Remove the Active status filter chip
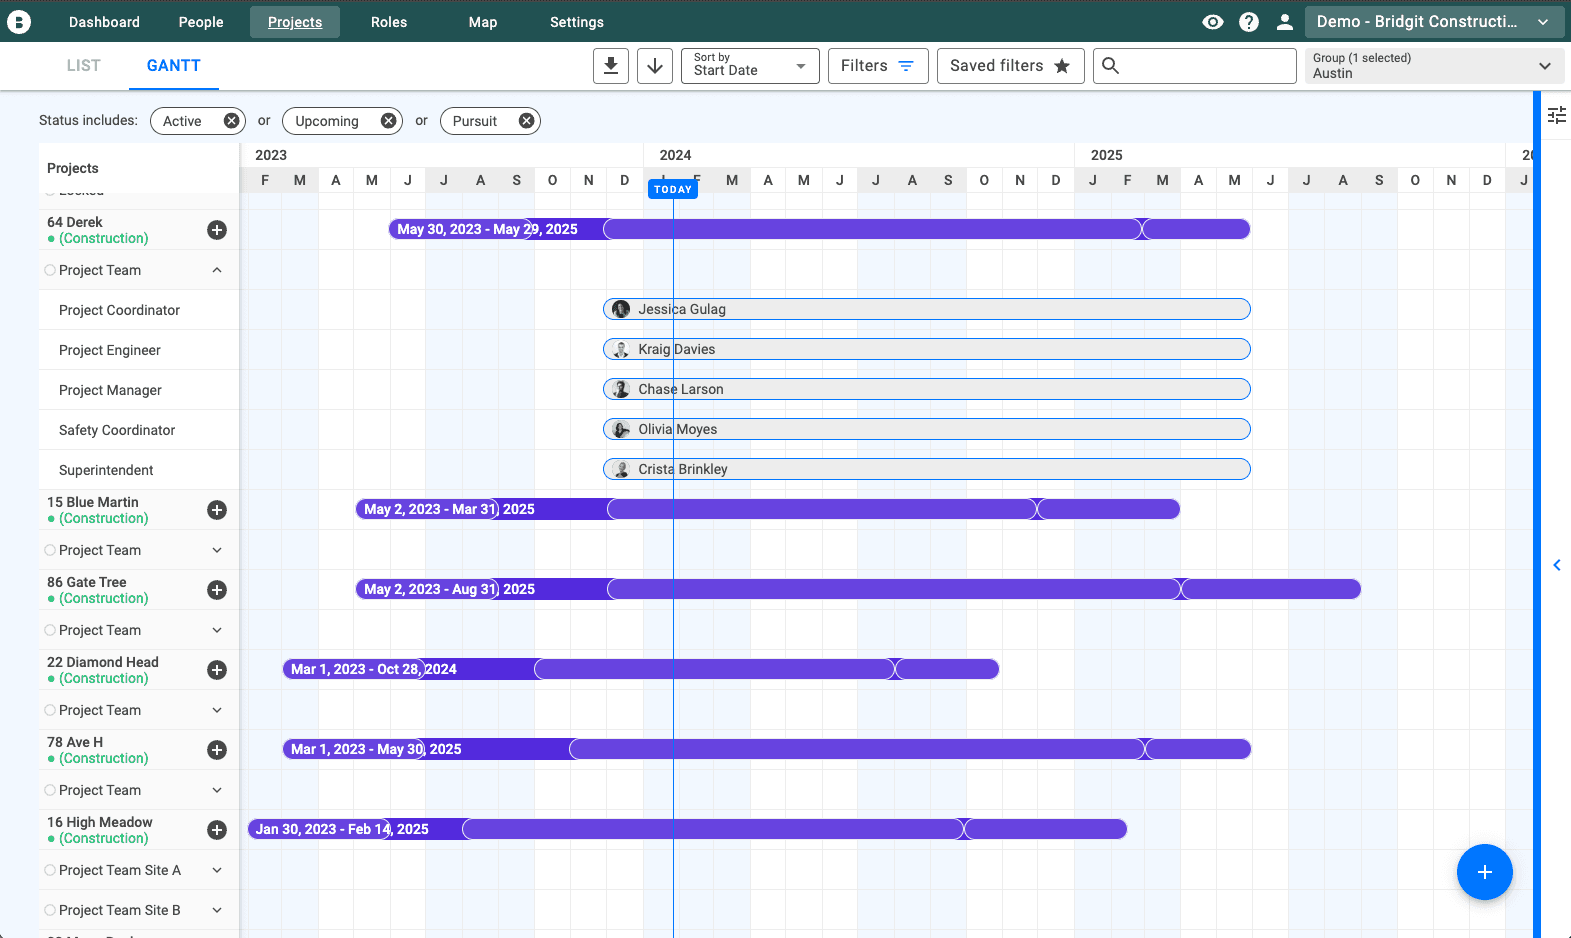The image size is (1571, 938). [231, 121]
